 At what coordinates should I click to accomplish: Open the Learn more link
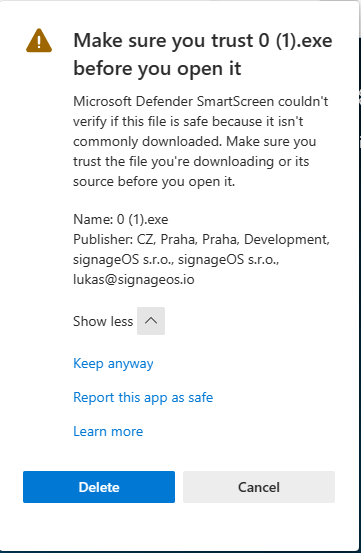click(x=108, y=431)
